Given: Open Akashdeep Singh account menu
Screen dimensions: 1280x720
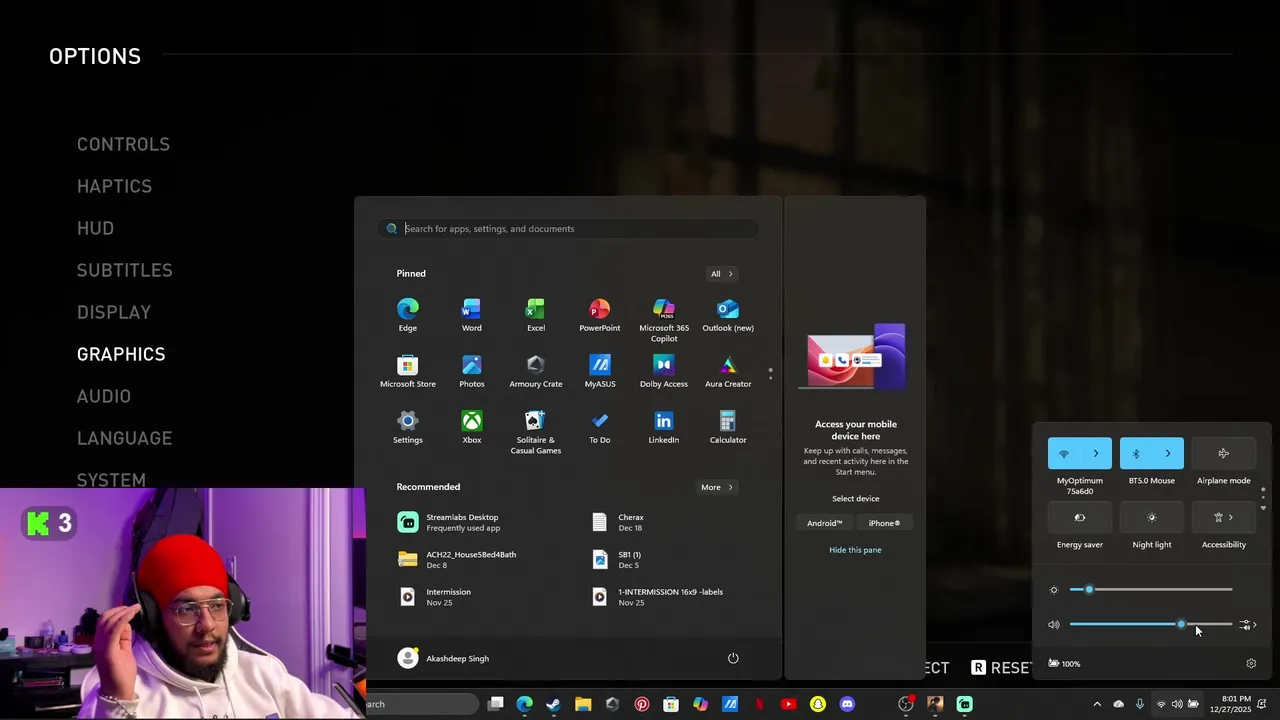Looking at the screenshot, I should [443, 658].
